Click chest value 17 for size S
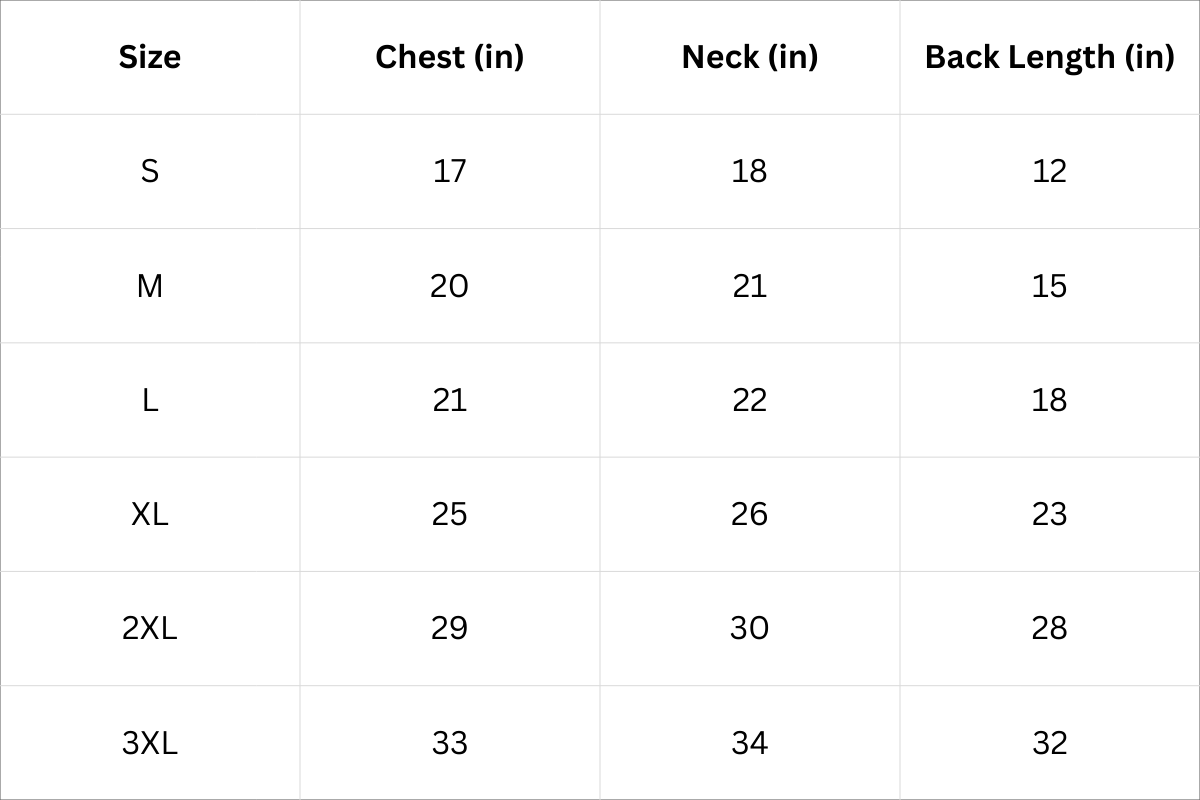The width and height of the screenshot is (1200, 800). [x=449, y=171]
